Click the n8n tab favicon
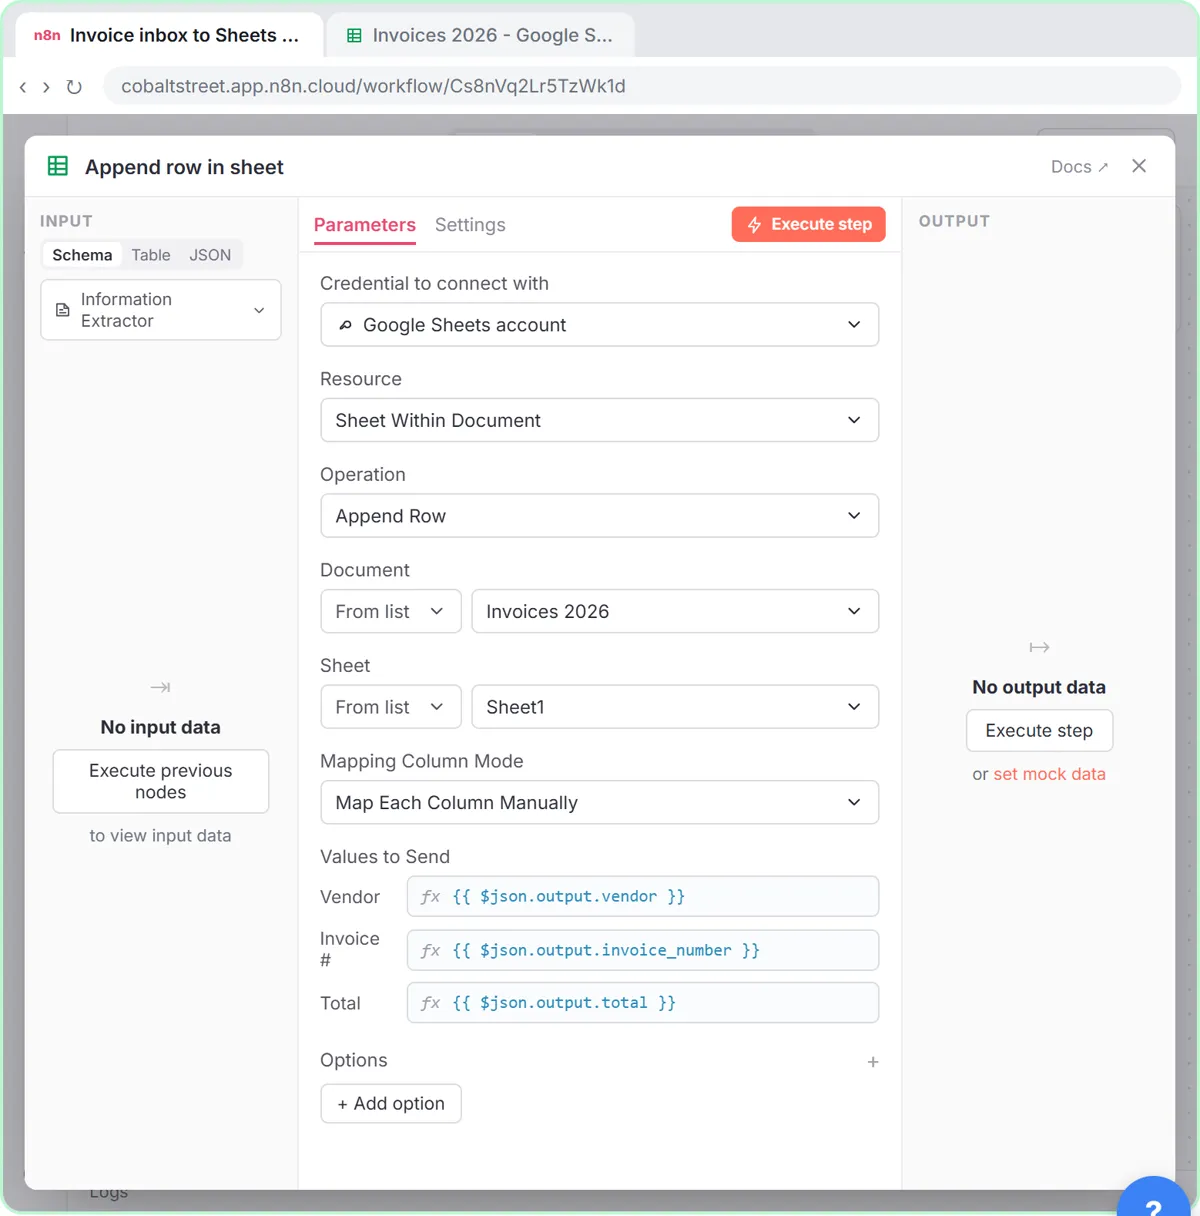The height and width of the screenshot is (1216, 1200). (x=47, y=35)
